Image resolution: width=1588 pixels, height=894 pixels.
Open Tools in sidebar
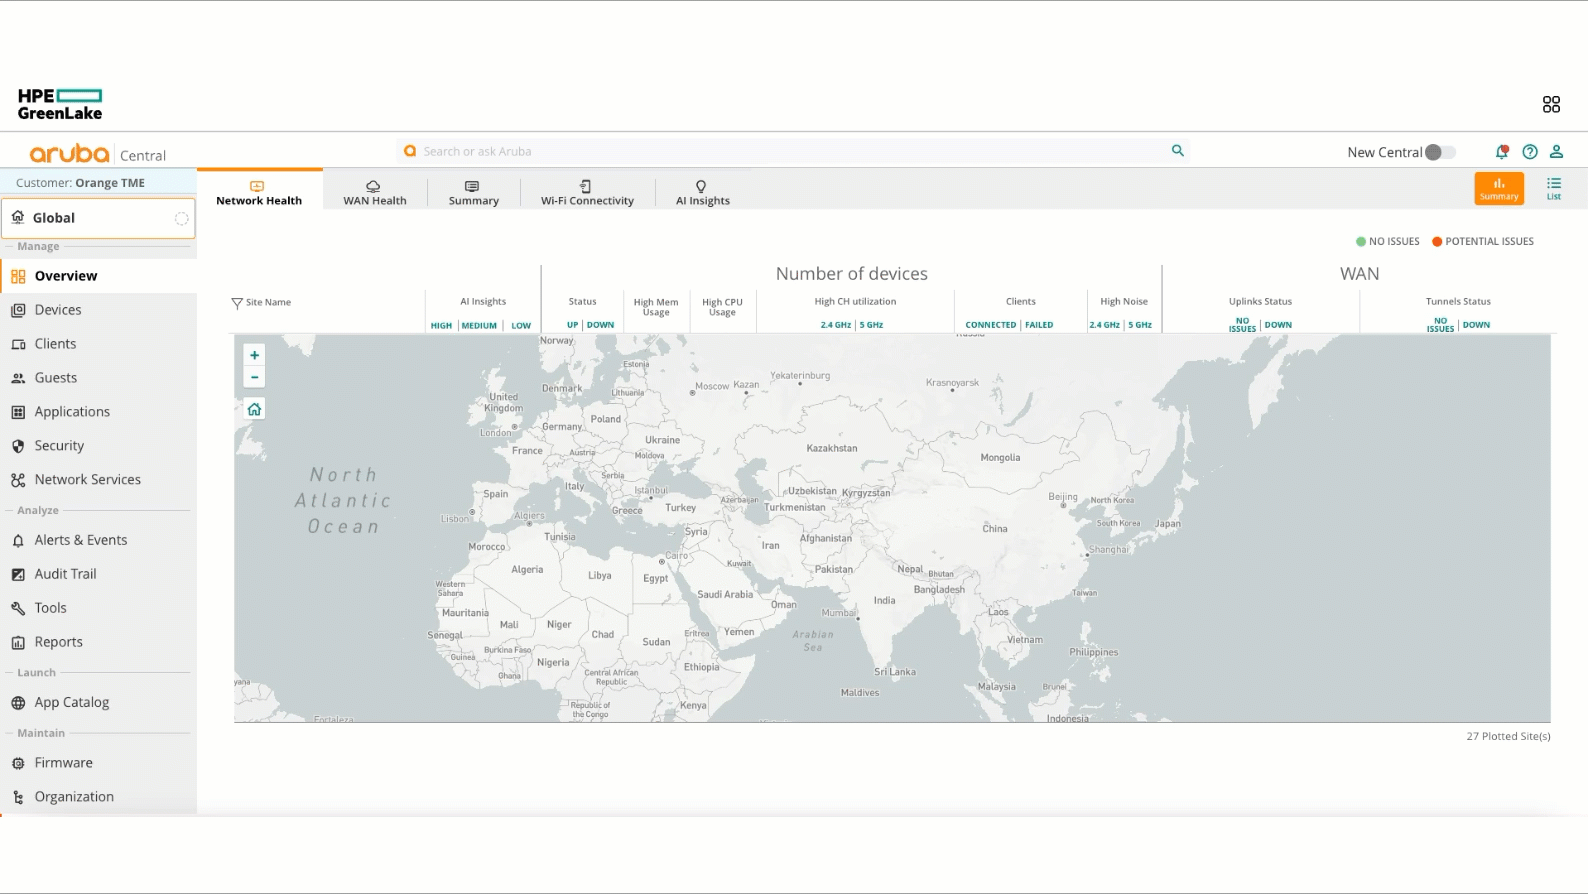coord(98,608)
